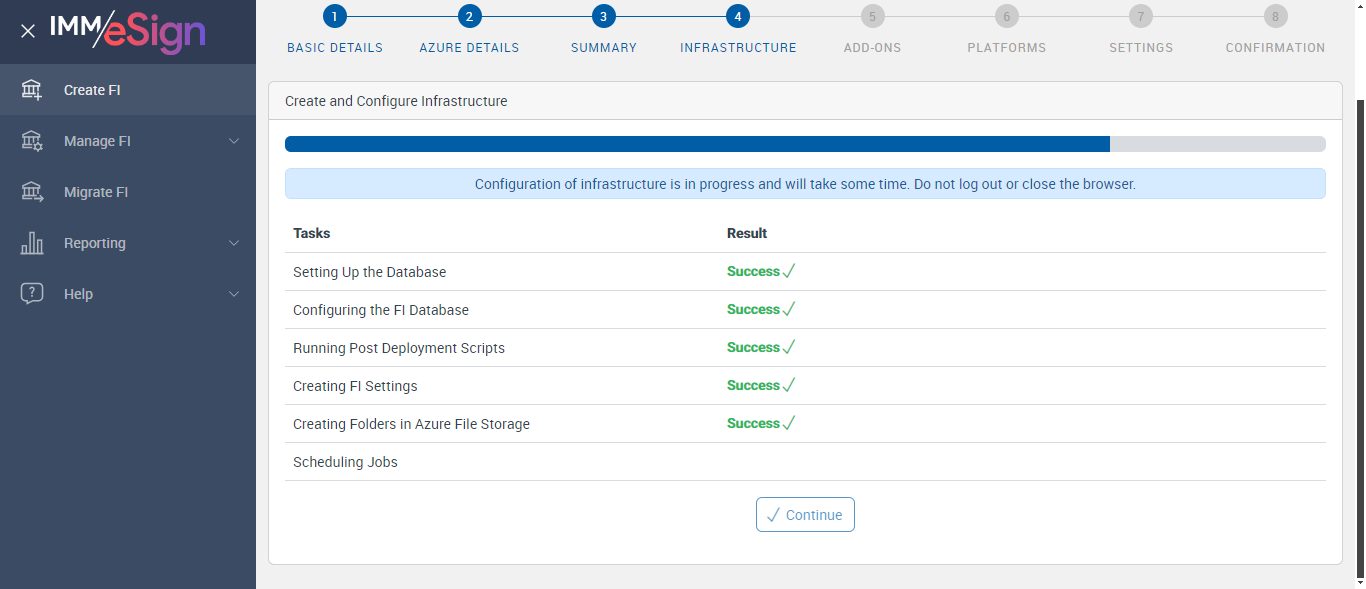Image resolution: width=1366 pixels, height=589 pixels.
Task: Select step 4 circle Infrastructure
Action: pyautogui.click(x=738, y=16)
